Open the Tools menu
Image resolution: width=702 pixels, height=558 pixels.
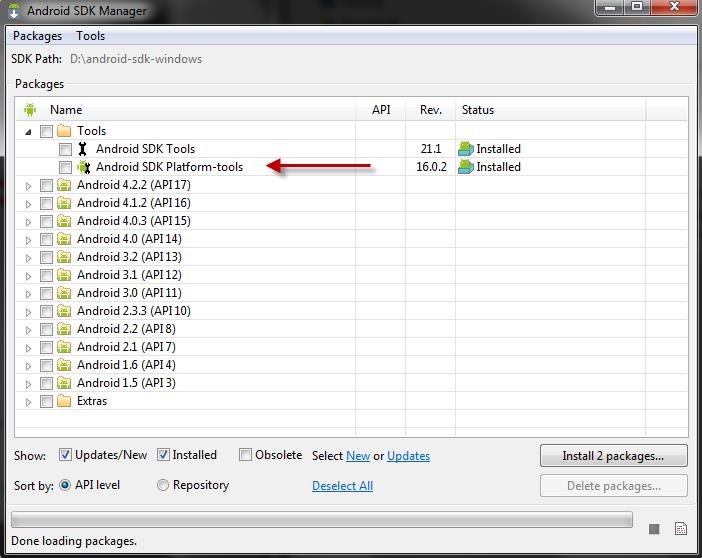[90, 36]
